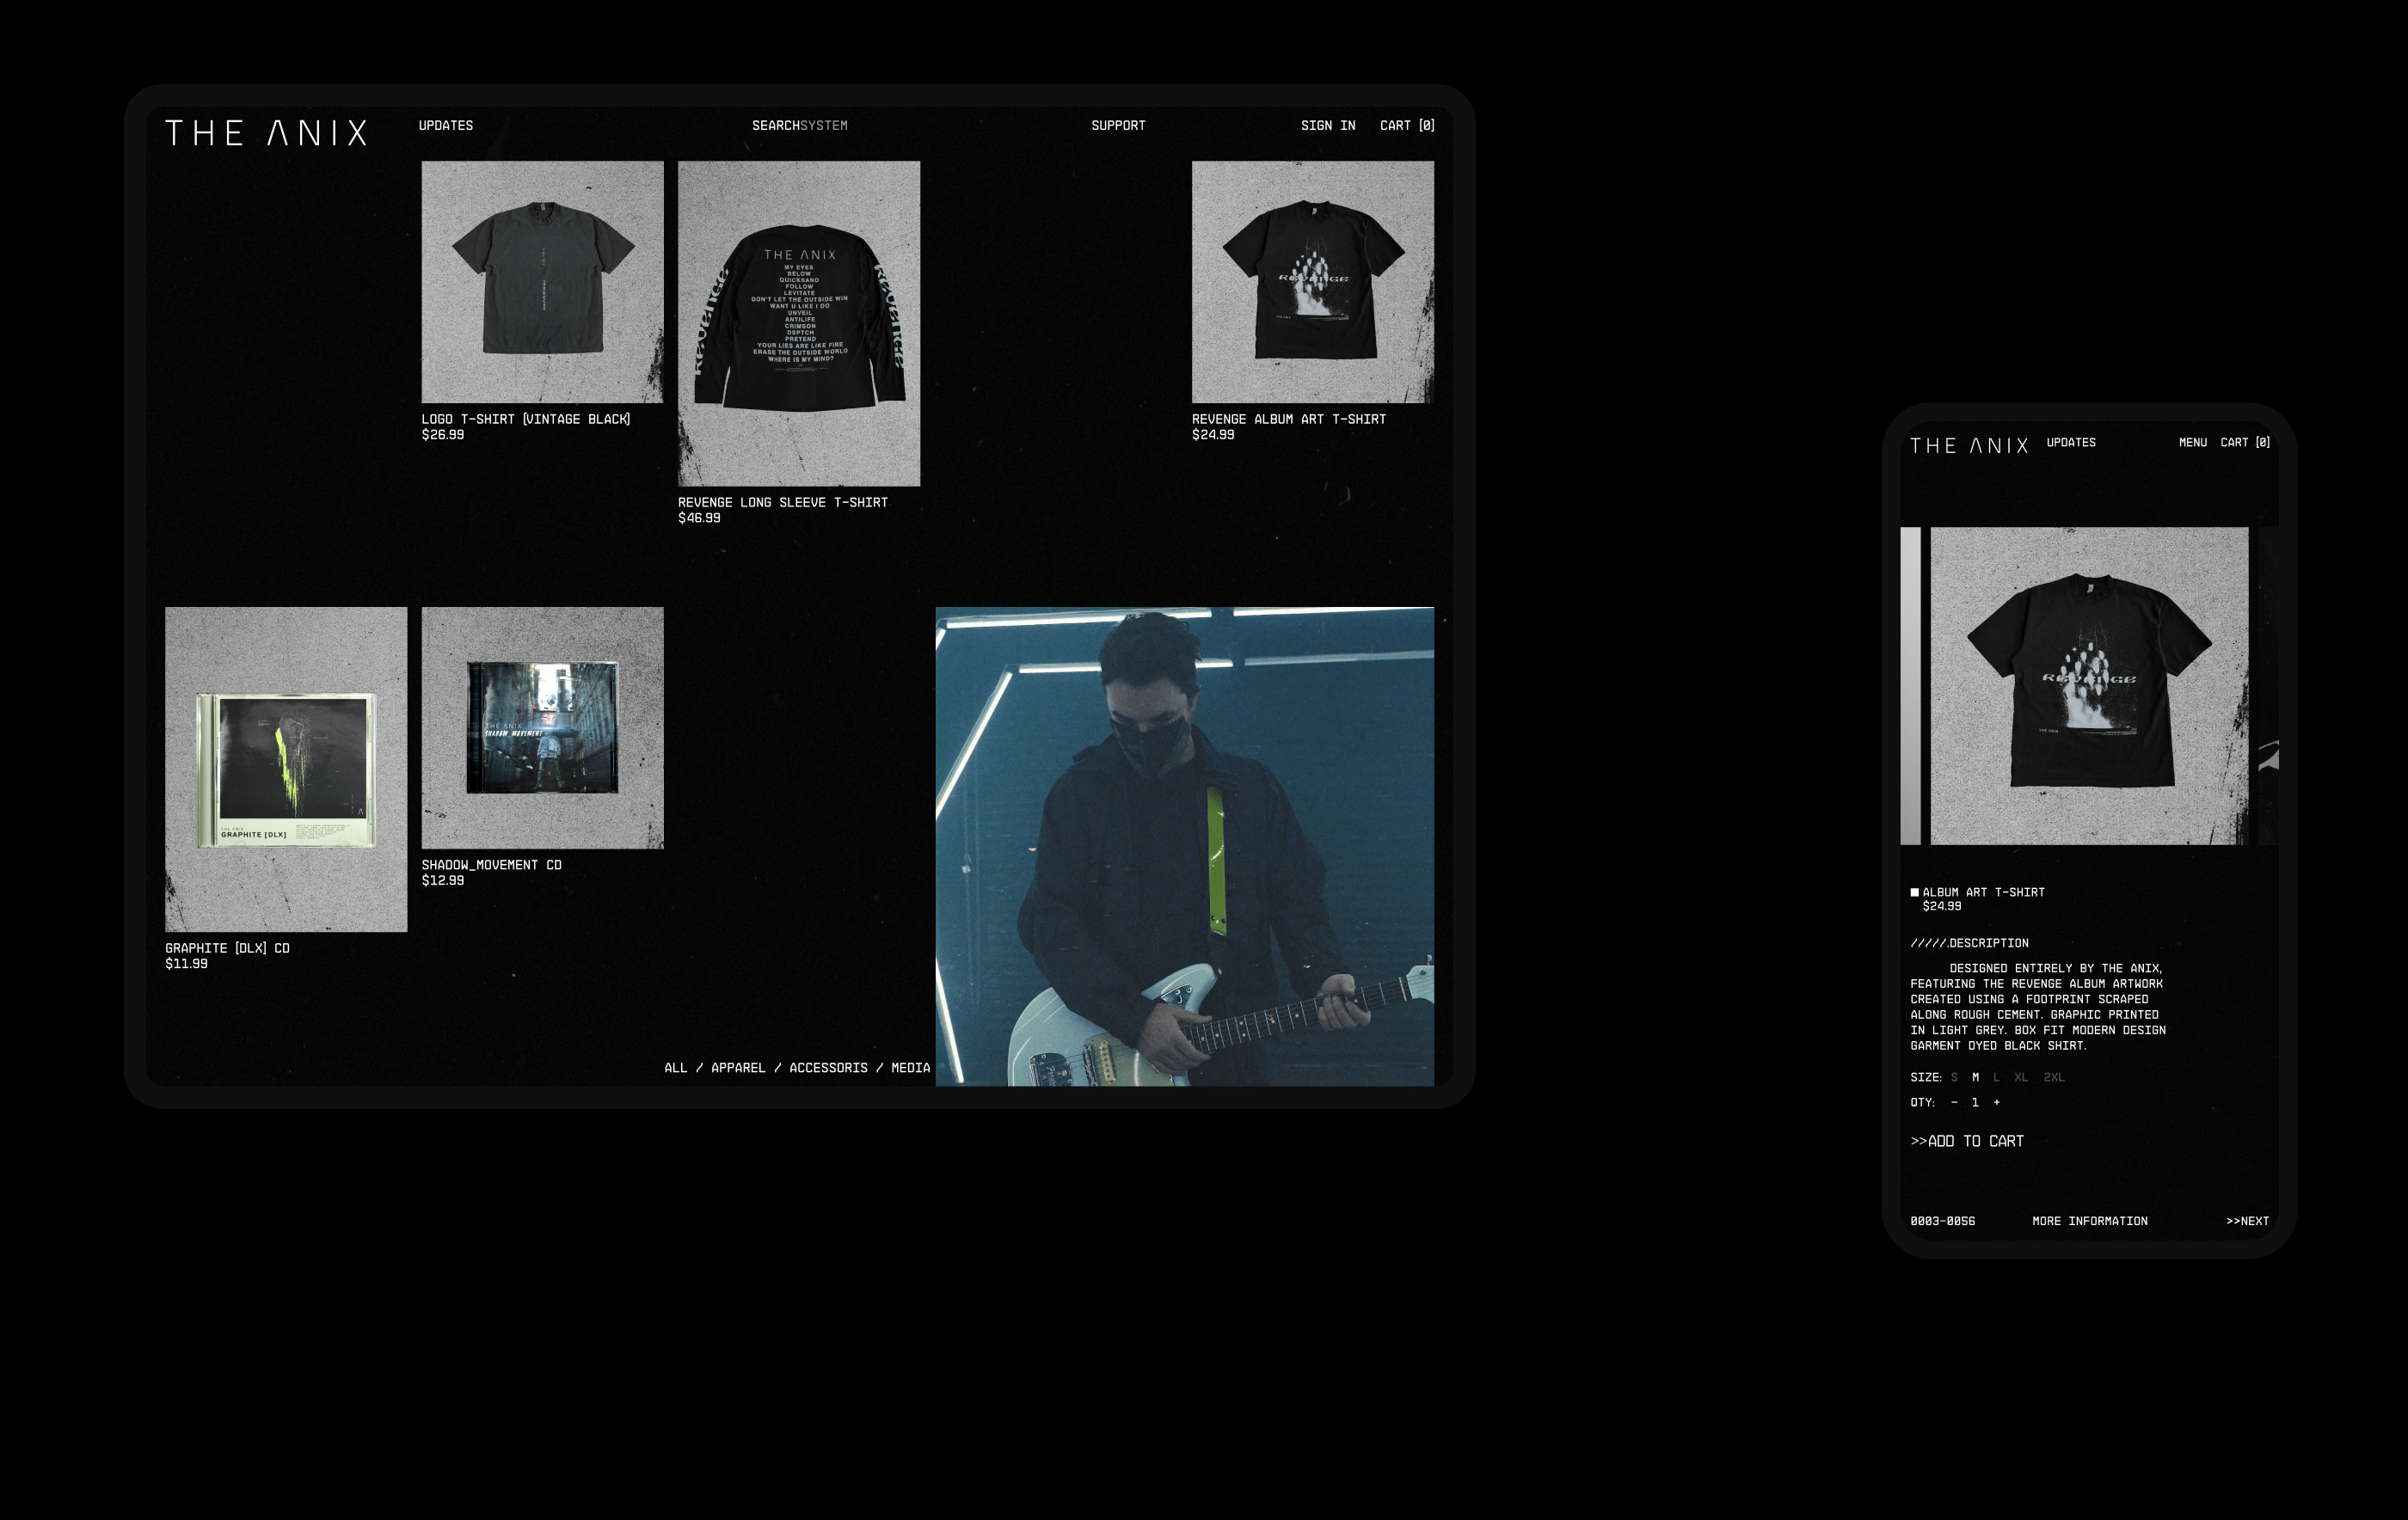The height and width of the screenshot is (1520, 2408).
Task: Open Graphite [DLX] CD product thumbnail
Action: (286, 769)
